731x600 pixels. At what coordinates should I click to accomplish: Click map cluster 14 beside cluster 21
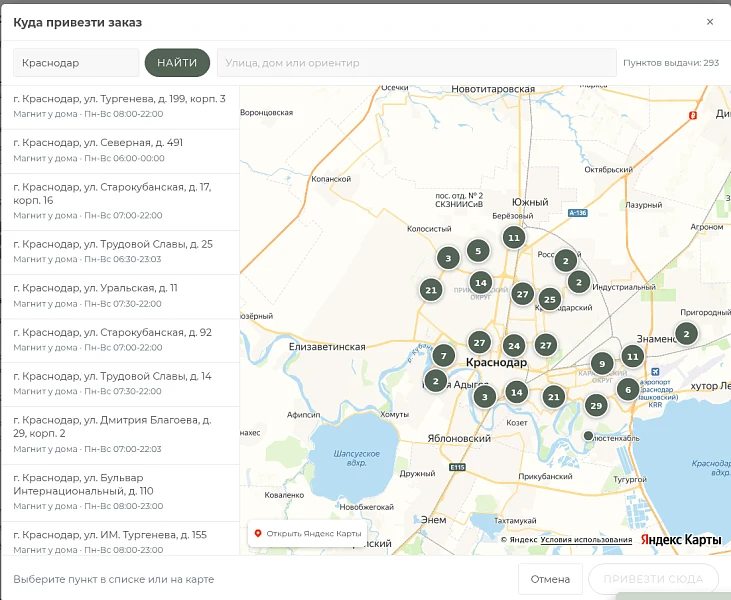481,283
